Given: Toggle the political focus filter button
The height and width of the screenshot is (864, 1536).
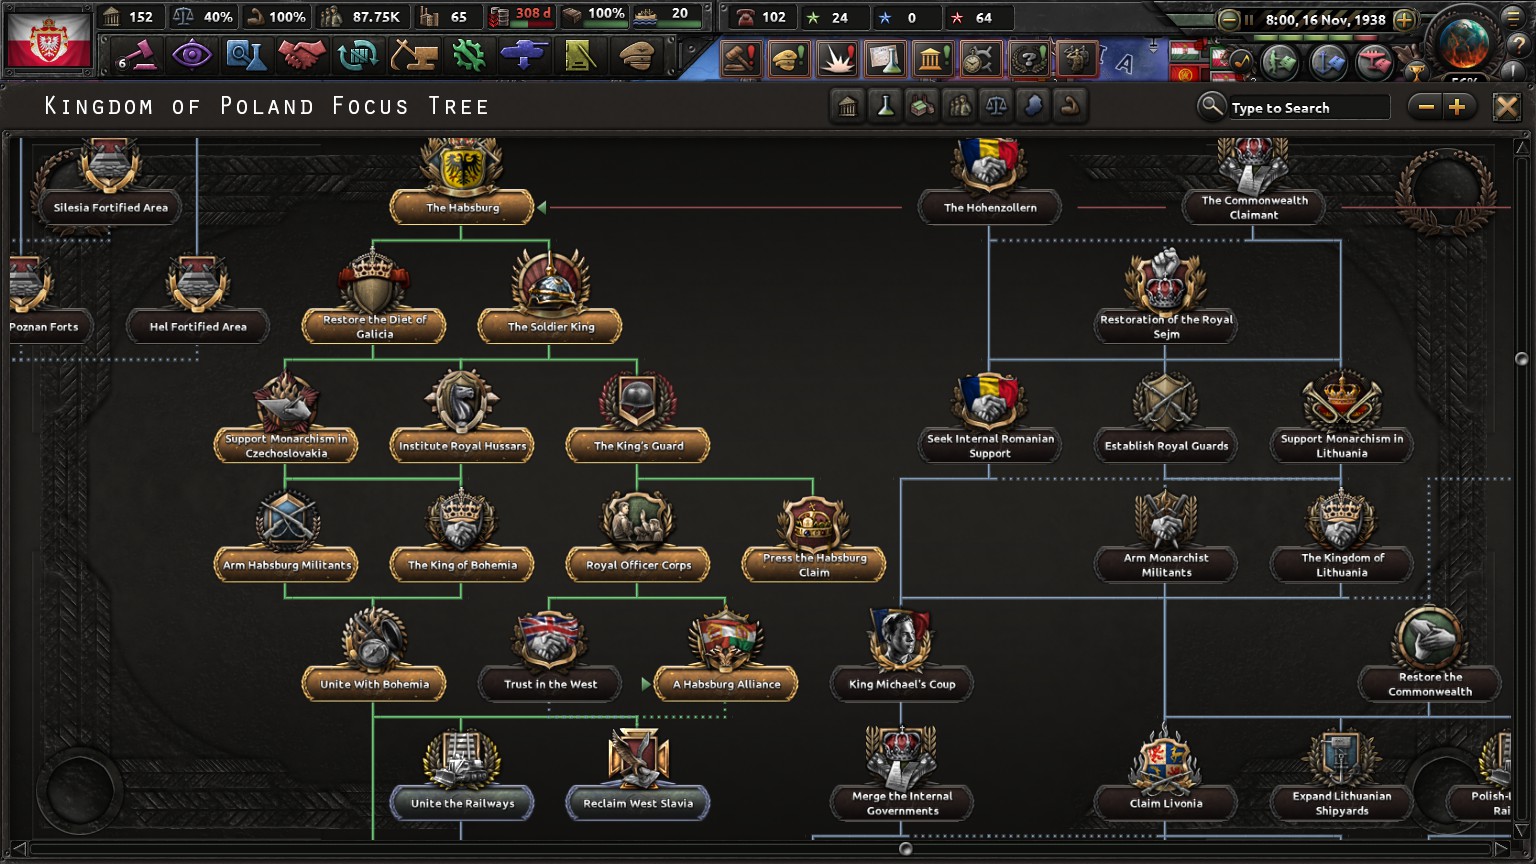Looking at the screenshot, I should [x=848, y=106].
